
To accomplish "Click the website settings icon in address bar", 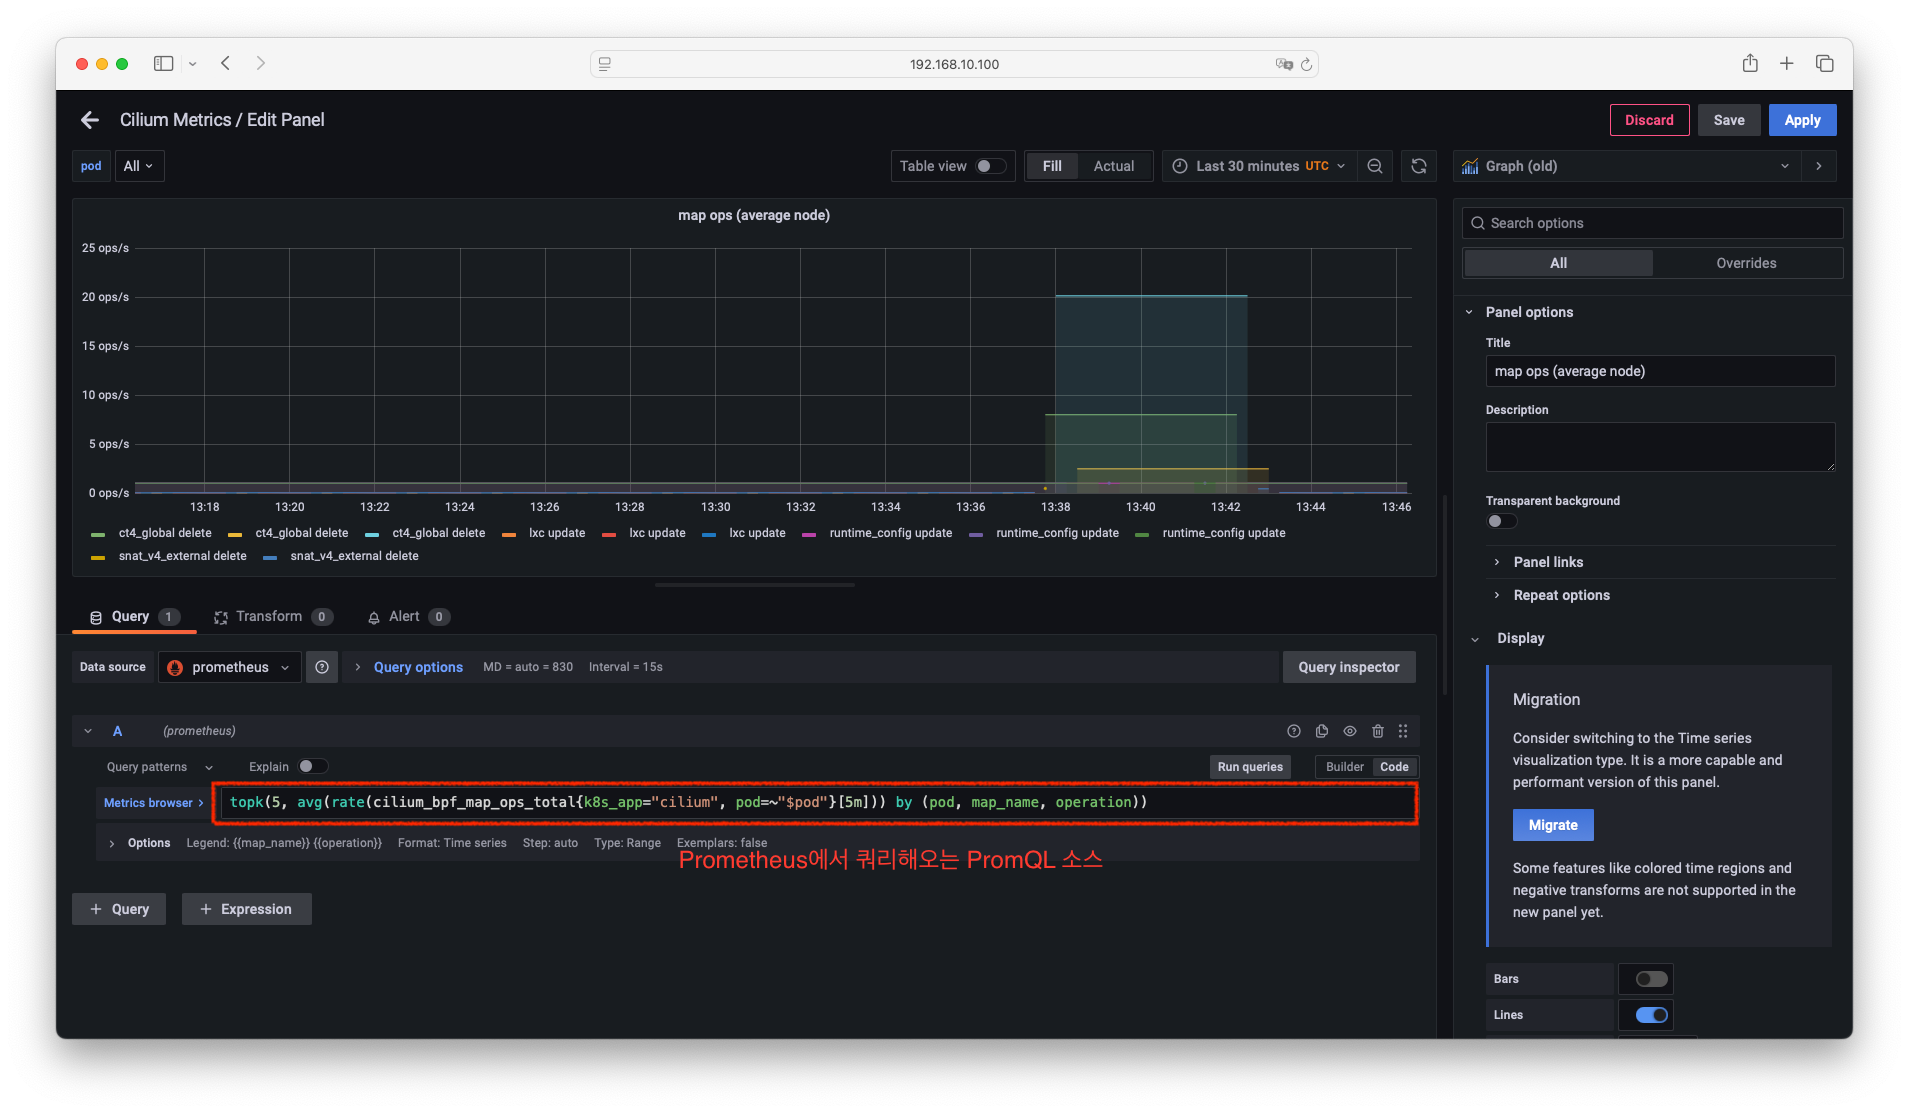I will pyautogui.click(x=605, y=64).
